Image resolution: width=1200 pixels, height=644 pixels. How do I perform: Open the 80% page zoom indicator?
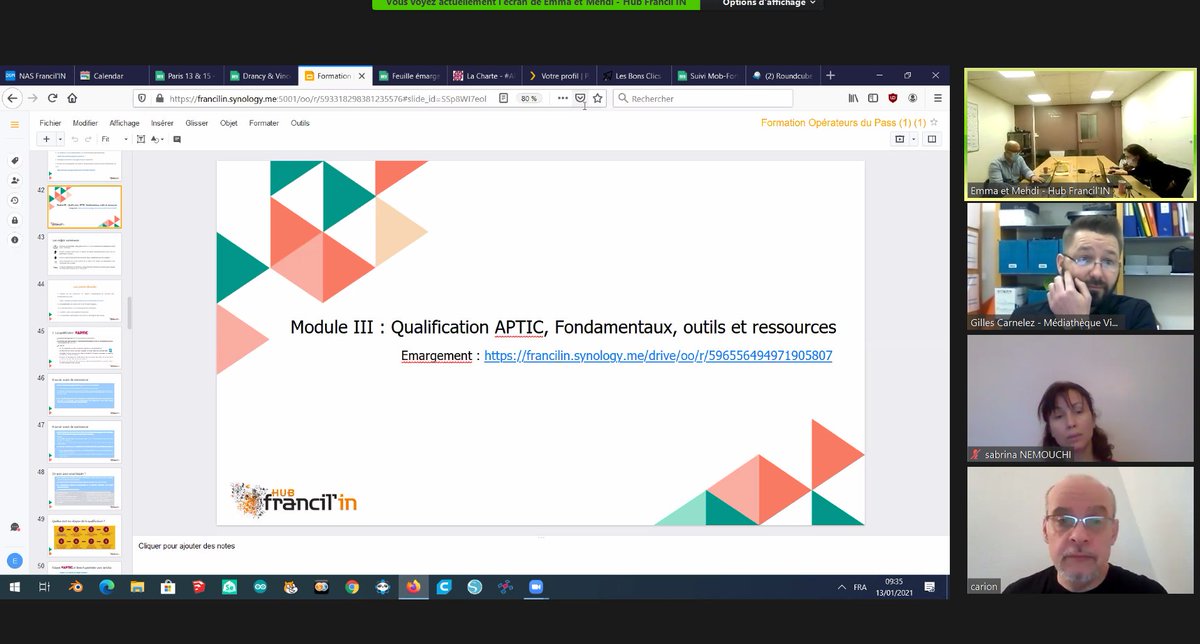(x=529, y=98)
